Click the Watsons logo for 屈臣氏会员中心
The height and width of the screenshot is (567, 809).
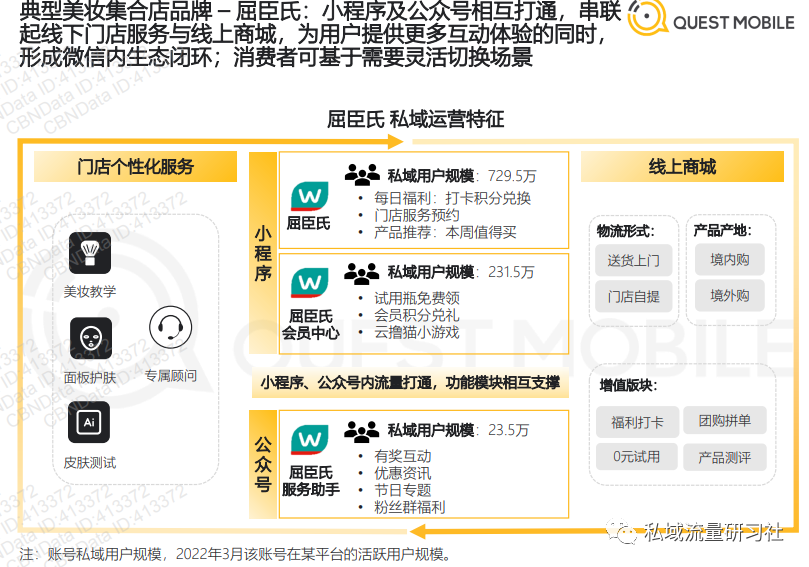310,283
